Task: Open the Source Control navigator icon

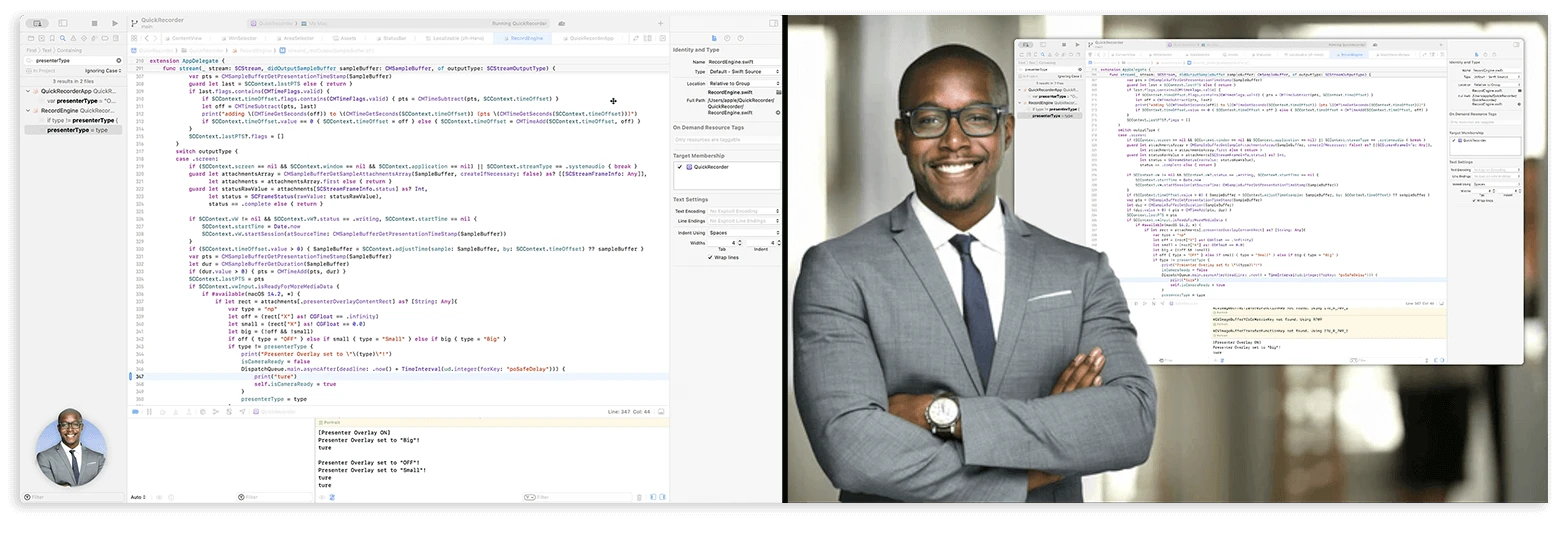Action: pos(41,38)
